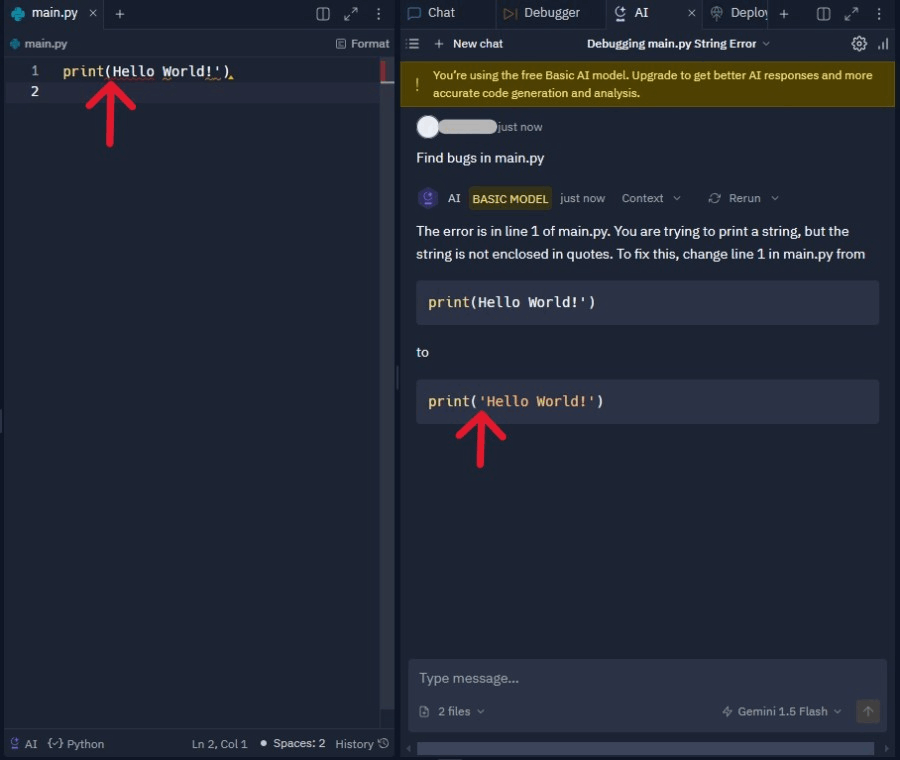This screenshot has width=900, height=760.
Task: Expand the Context dropdown
Action: pos(651,198)
